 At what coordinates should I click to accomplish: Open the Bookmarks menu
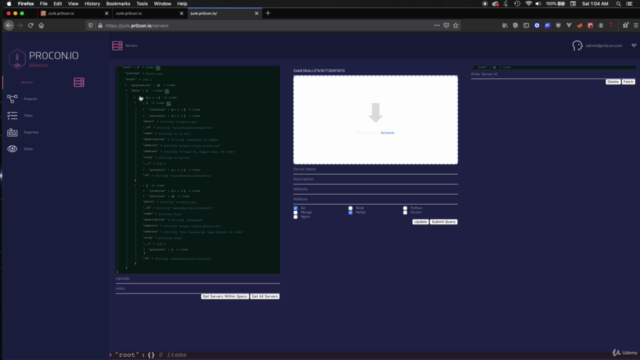[x=118, y=4]
